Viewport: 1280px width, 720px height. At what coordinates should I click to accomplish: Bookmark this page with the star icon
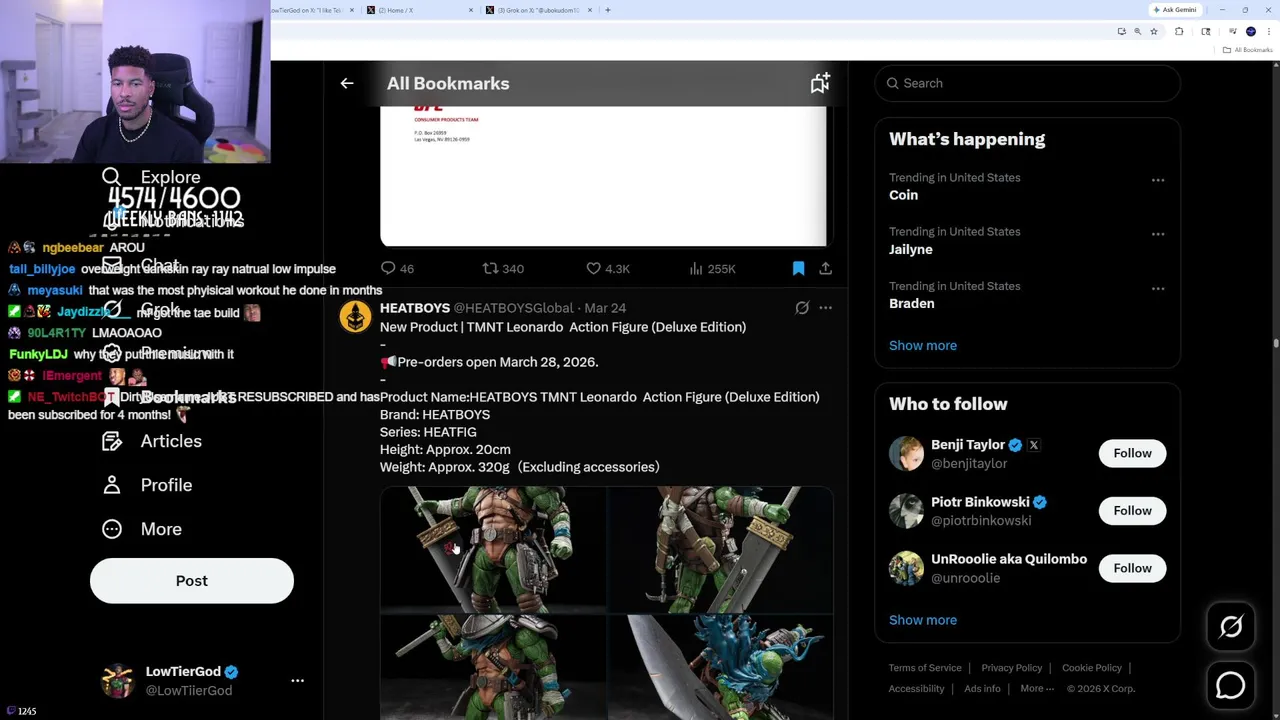pos(1153,32)
